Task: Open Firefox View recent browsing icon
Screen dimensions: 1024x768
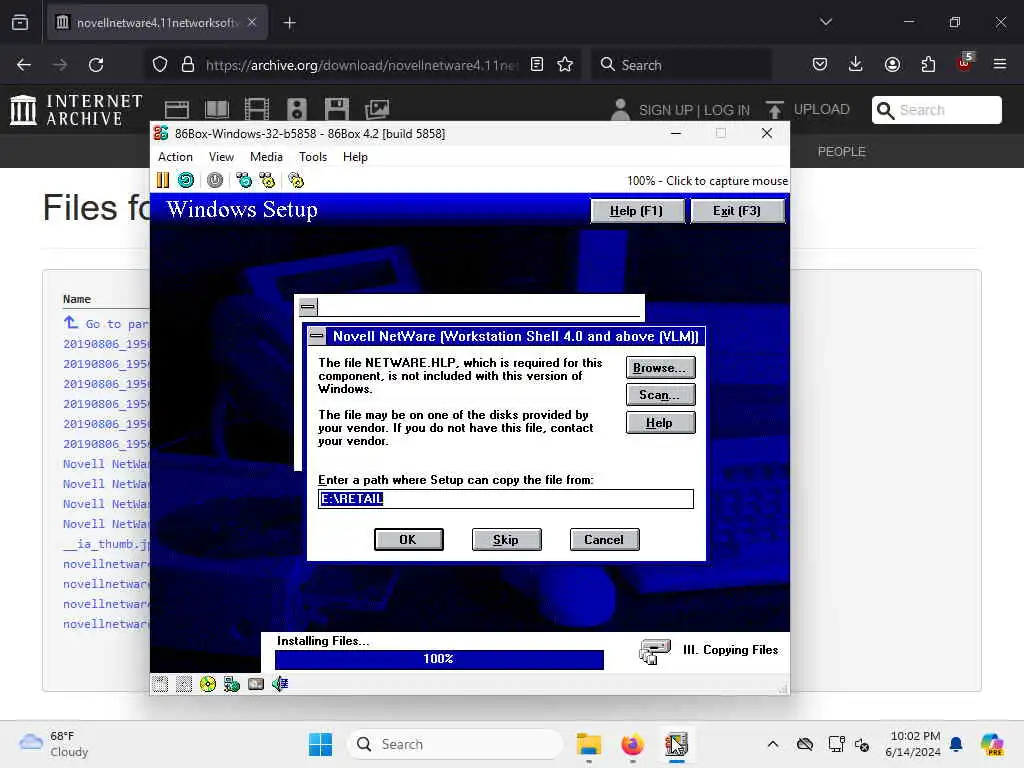Action: (x=20, y=23)
